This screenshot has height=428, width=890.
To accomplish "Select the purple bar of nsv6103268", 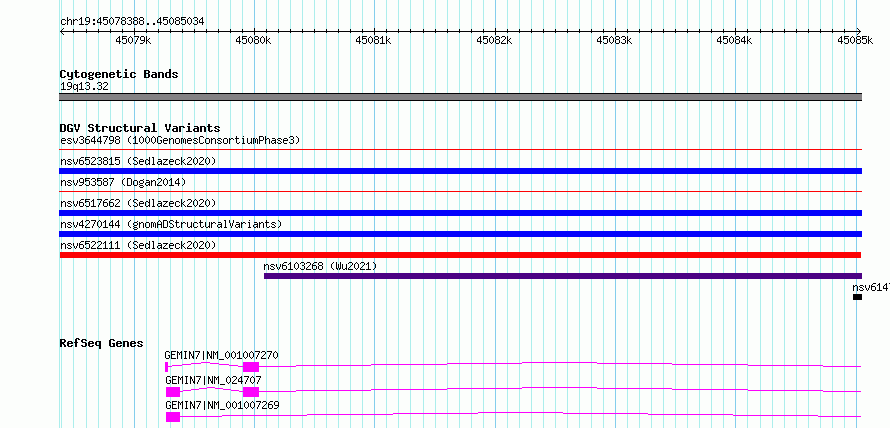I will click(x=563, y=276).
